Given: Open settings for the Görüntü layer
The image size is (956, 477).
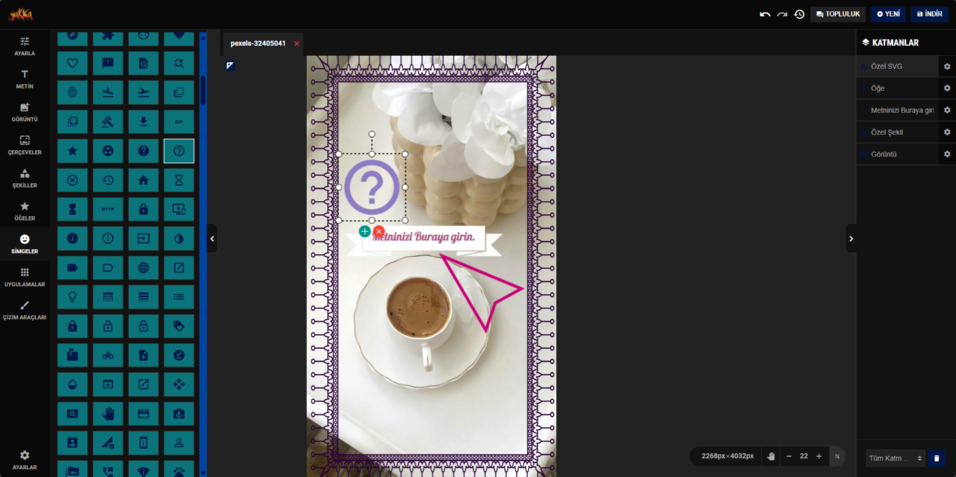Looking at the screenshot, I should point(947,154).
